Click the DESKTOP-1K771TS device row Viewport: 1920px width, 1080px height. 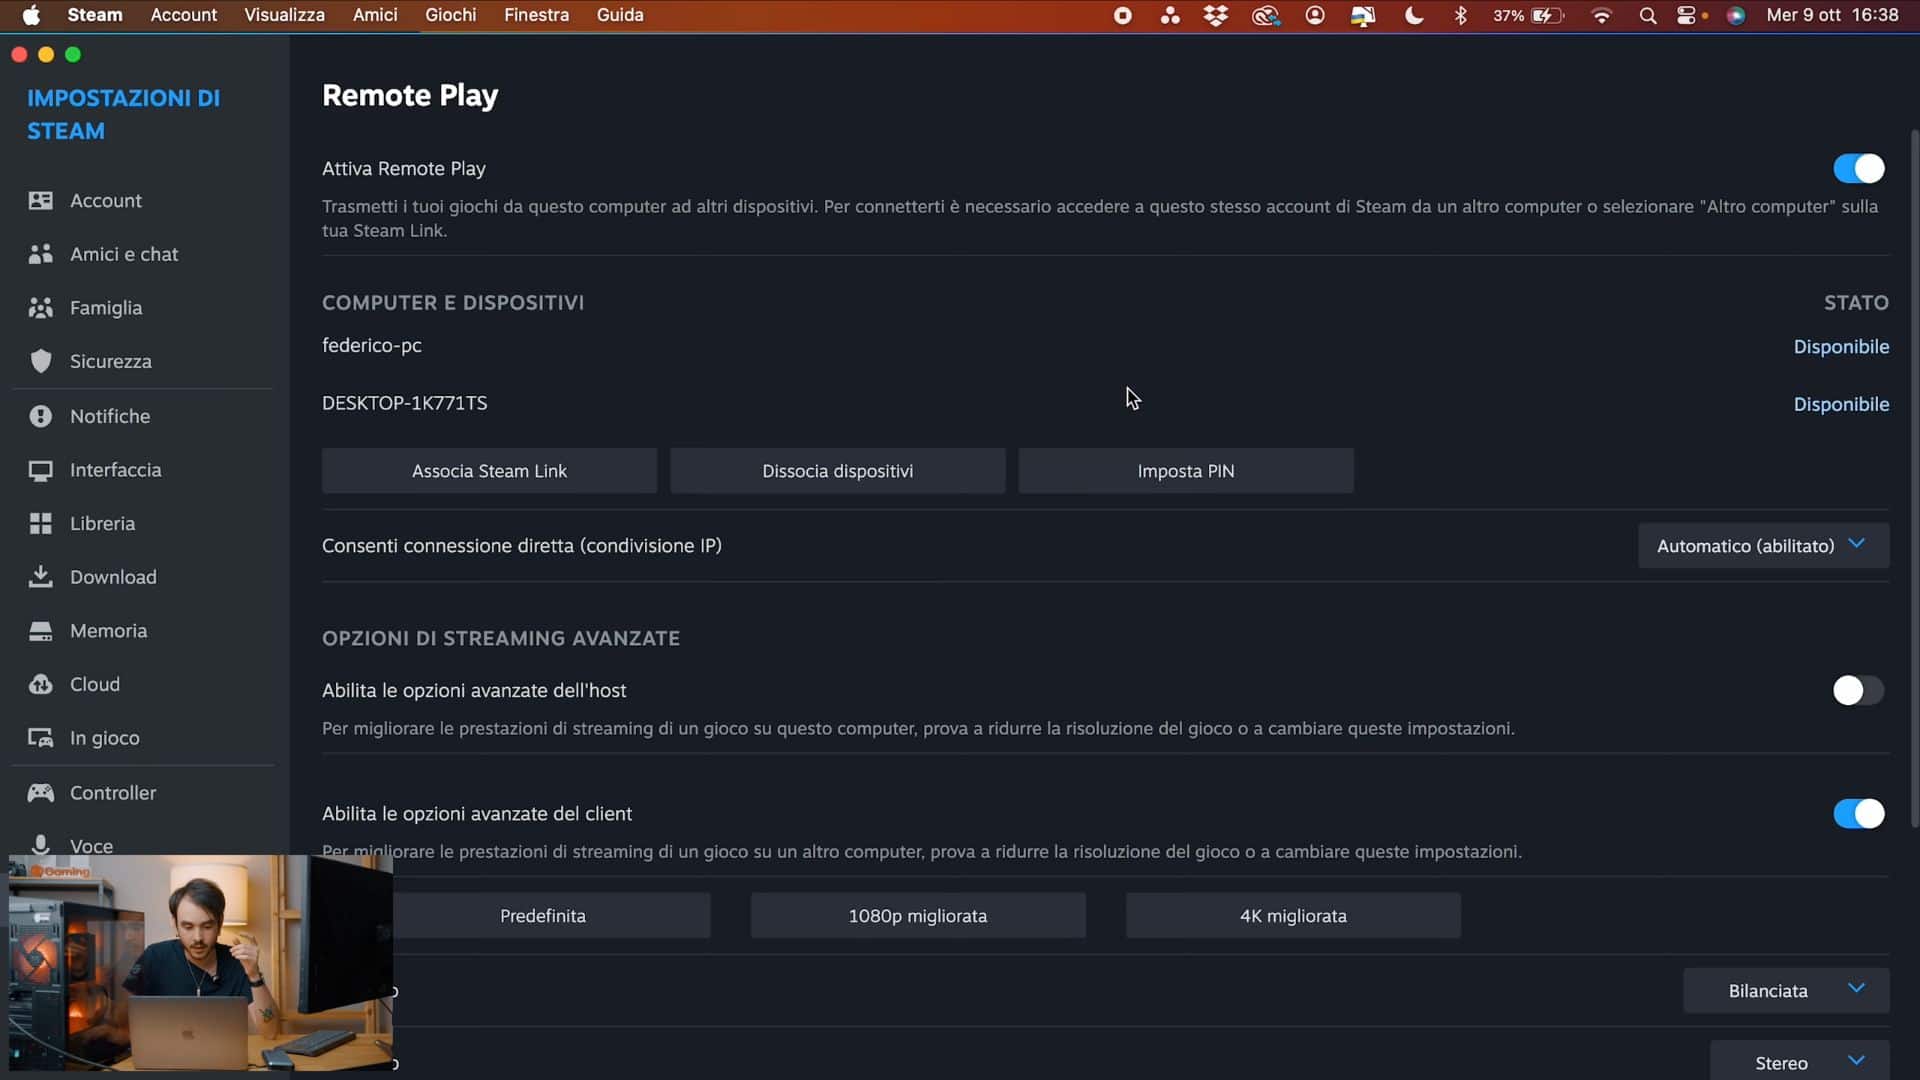click(x=1105, y=404)
